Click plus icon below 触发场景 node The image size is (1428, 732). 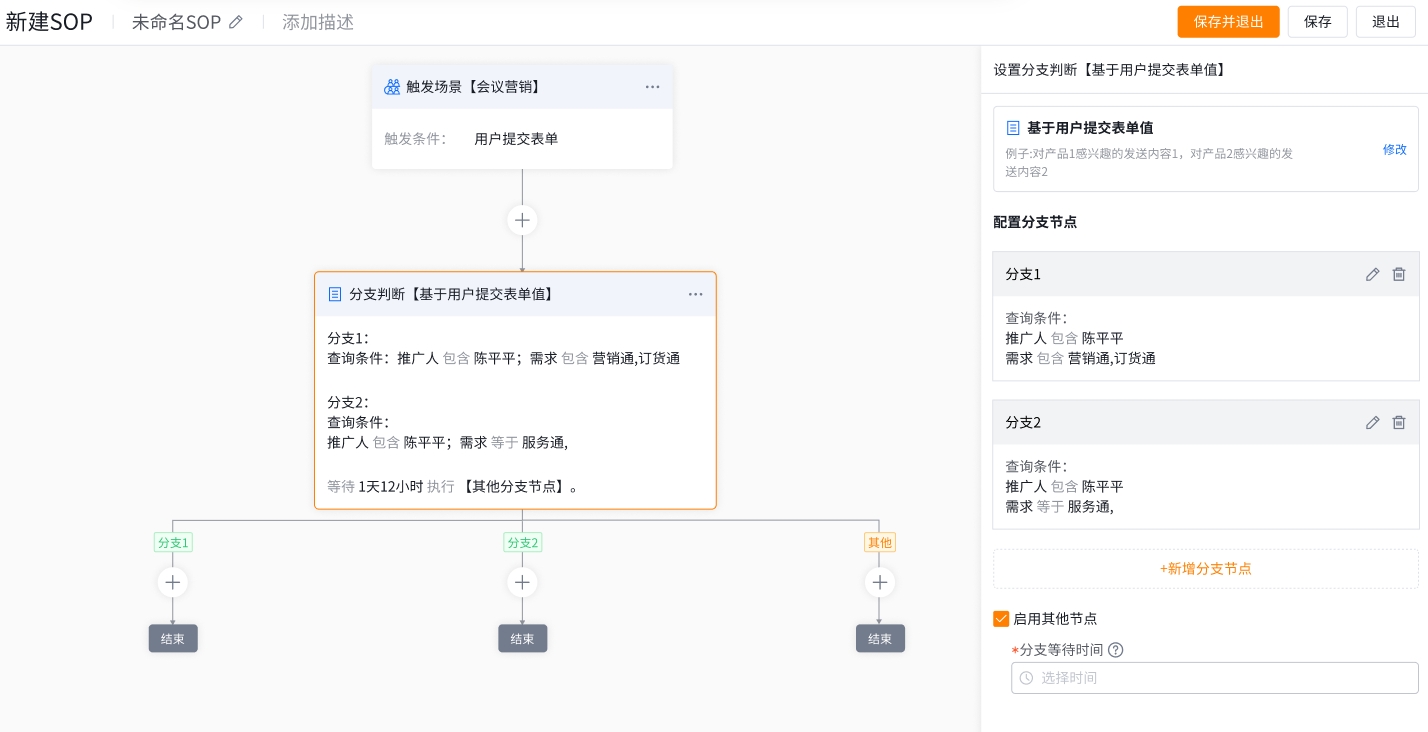coord(522,220)
